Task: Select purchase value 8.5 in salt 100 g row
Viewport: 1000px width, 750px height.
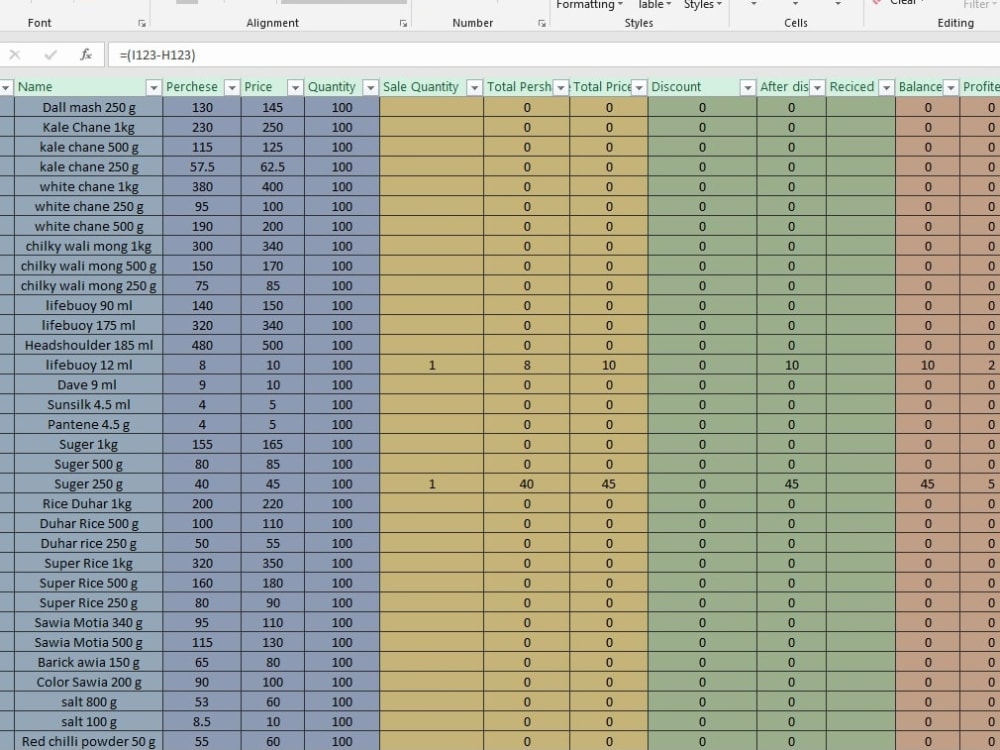Action: (x=202, y=721)
